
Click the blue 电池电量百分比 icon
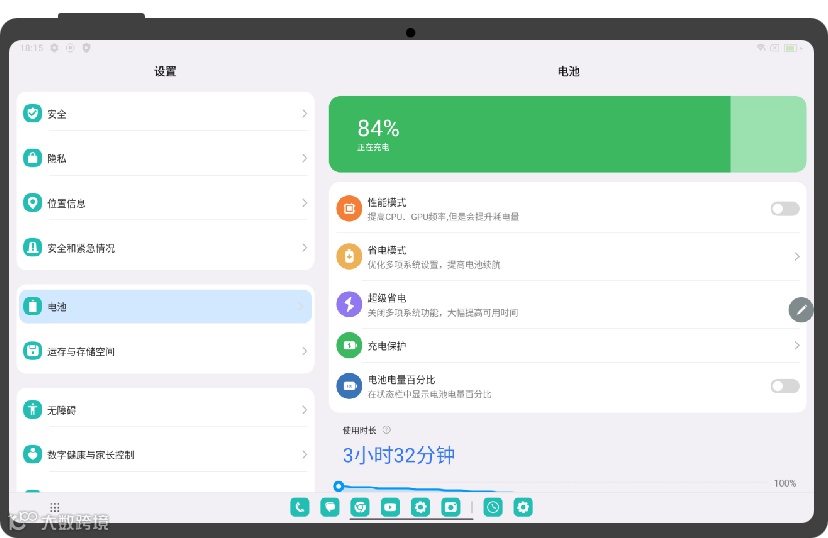(349, 386)
